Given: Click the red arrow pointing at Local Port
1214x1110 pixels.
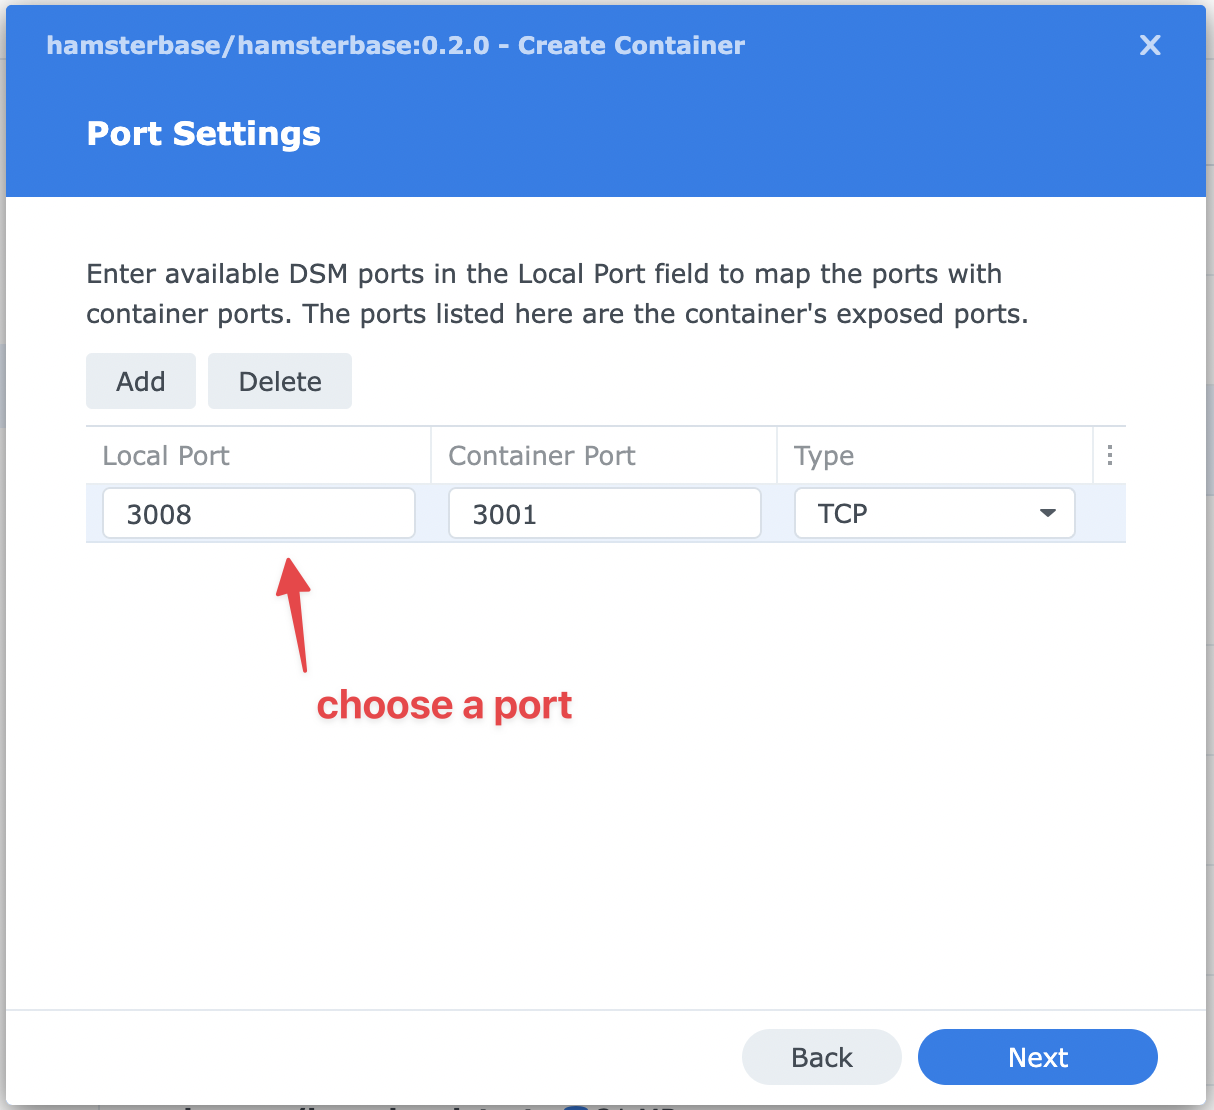Looking at the screenshot, I should click(x=294, y=612).
